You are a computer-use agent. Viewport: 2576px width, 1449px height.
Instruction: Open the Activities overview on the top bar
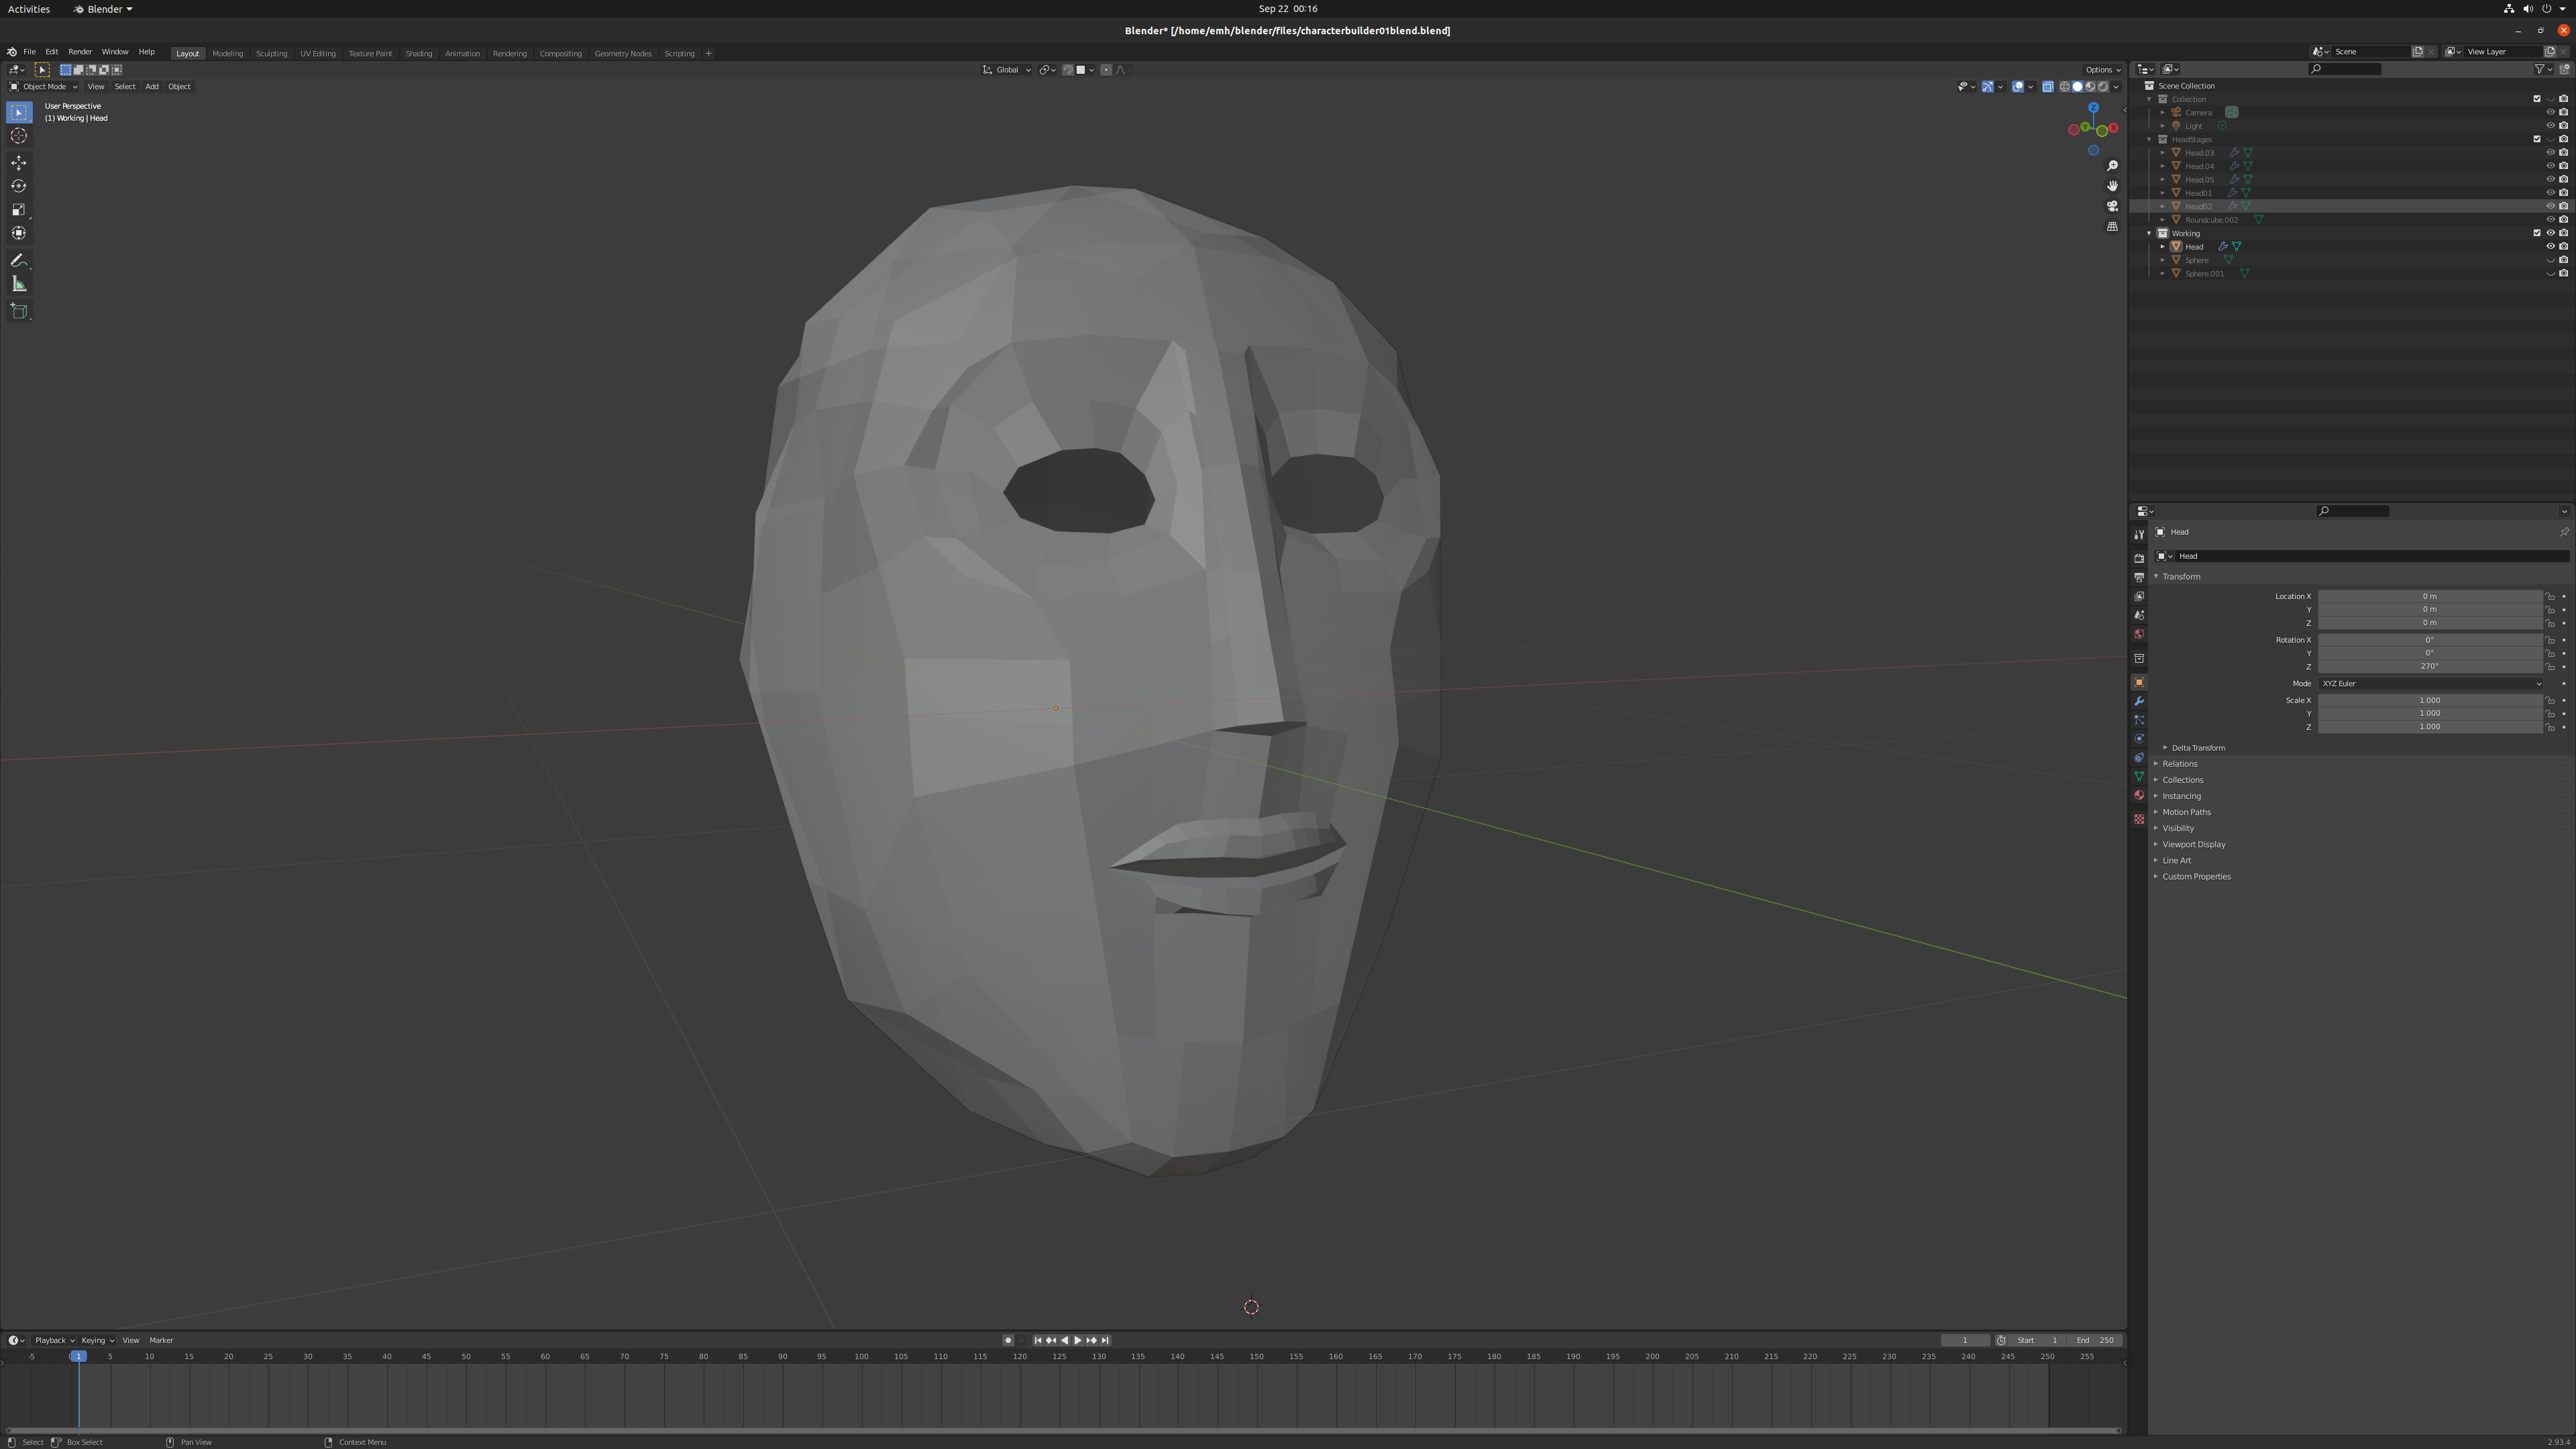coord(29,9)
